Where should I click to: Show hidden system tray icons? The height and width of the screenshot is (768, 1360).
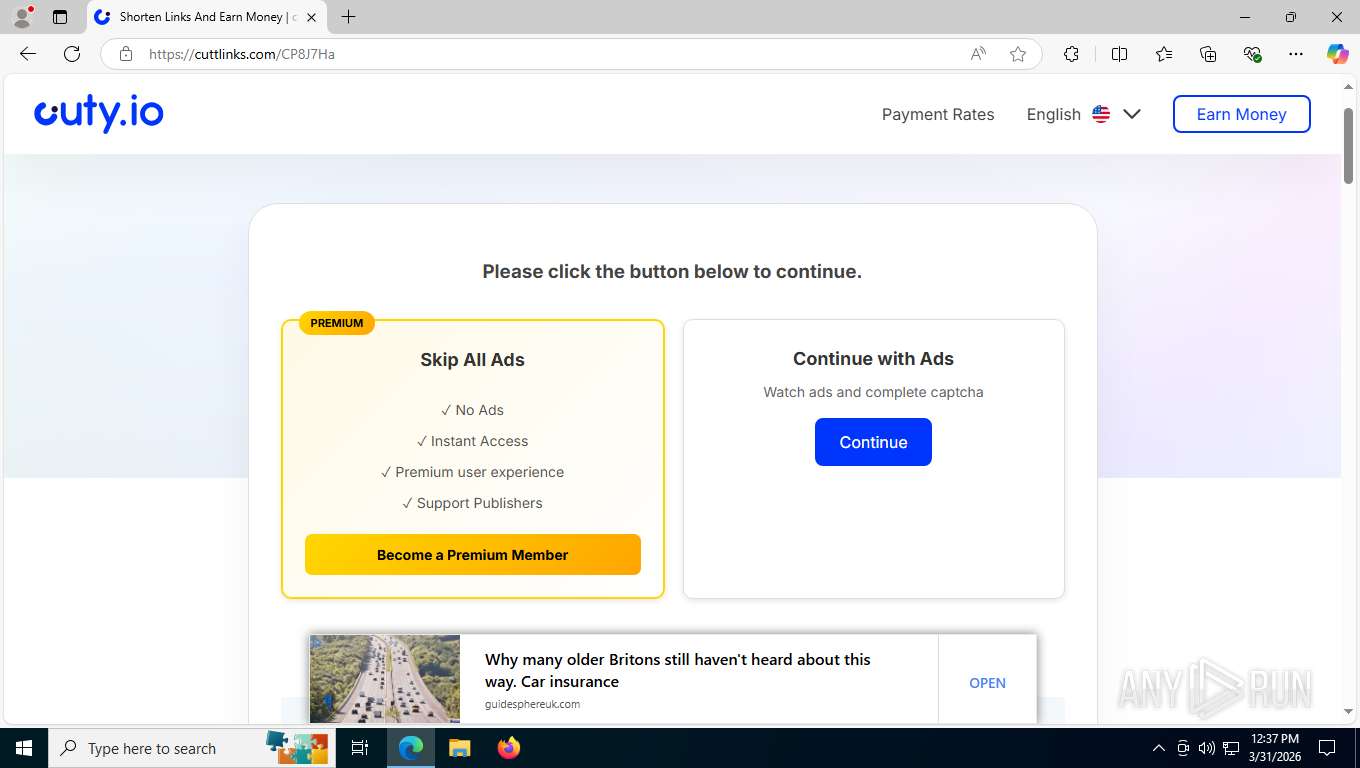(1159, 748)
